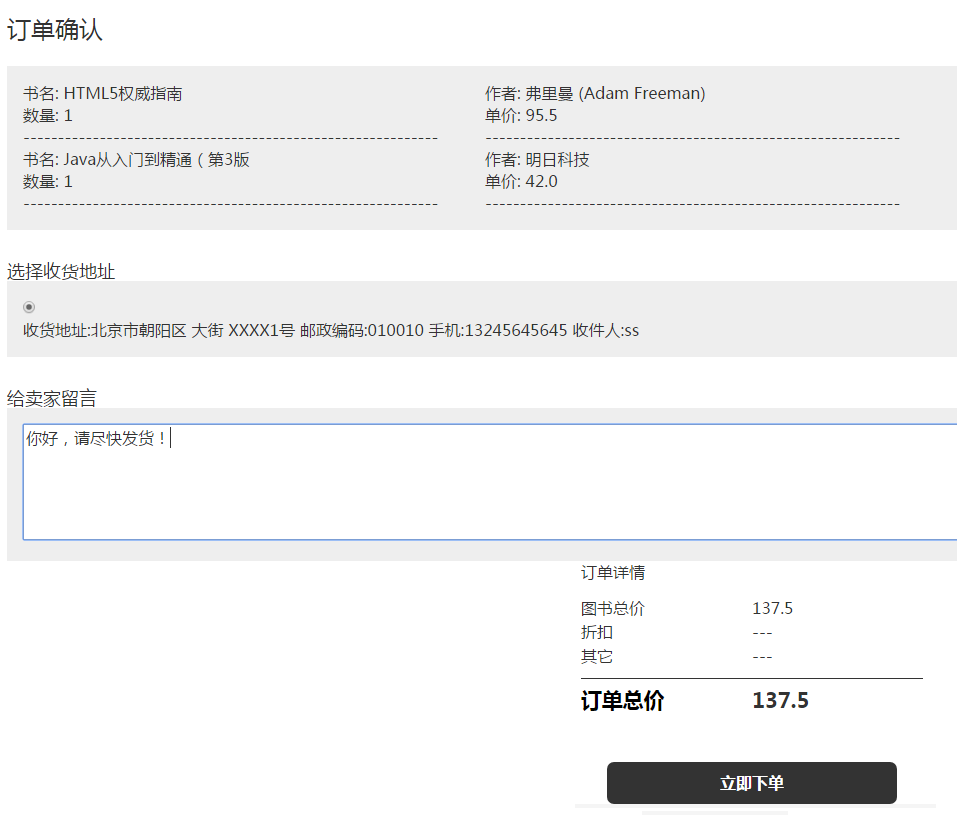This screenshot has width=957, height=818.
Task: Focus the seller message text box
Action: coord(490,482)
